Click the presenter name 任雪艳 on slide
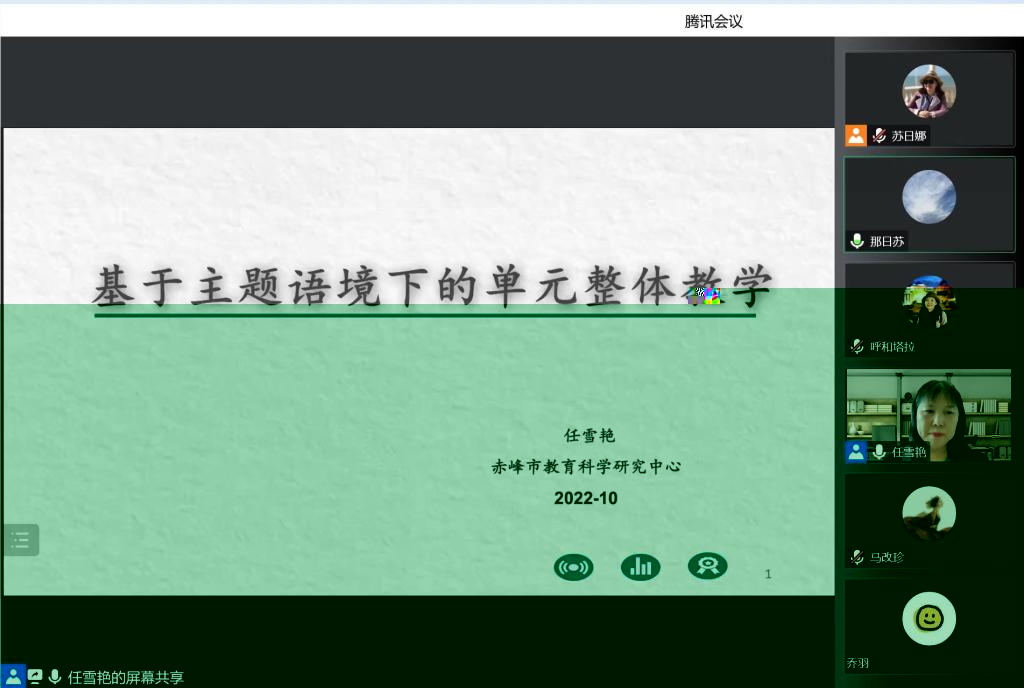This screenshot has width=1024, height=688. [x=589, y=435]
